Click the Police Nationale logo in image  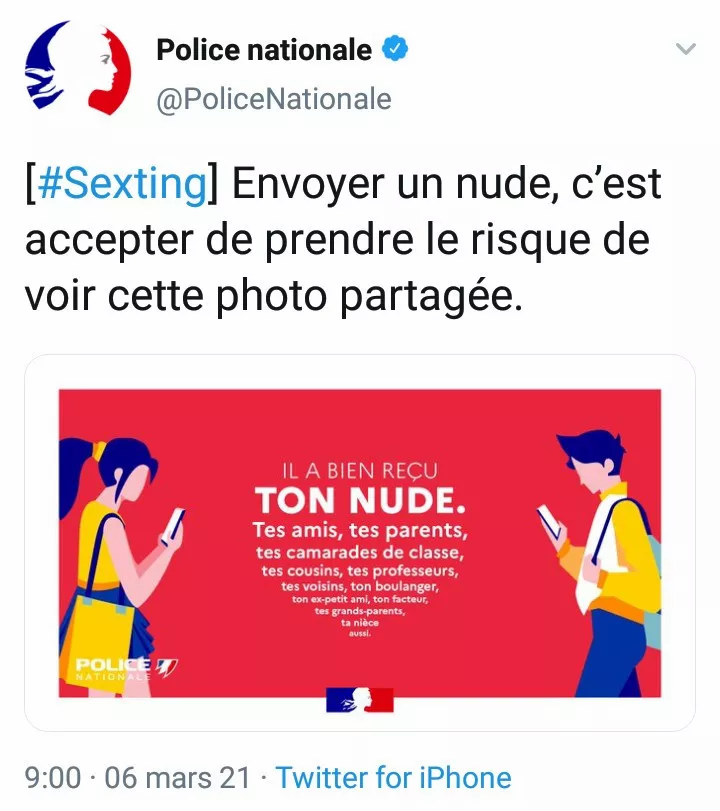(126, 669)
